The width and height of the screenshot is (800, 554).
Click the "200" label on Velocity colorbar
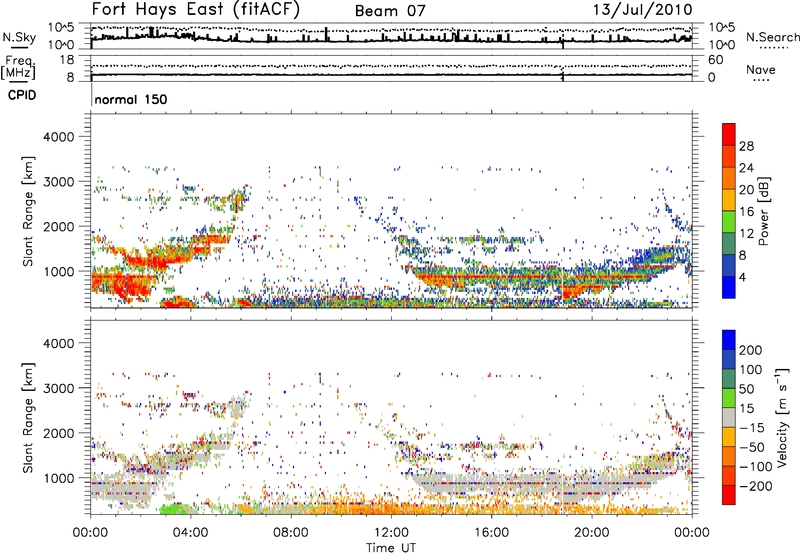(x=751, y=350)
